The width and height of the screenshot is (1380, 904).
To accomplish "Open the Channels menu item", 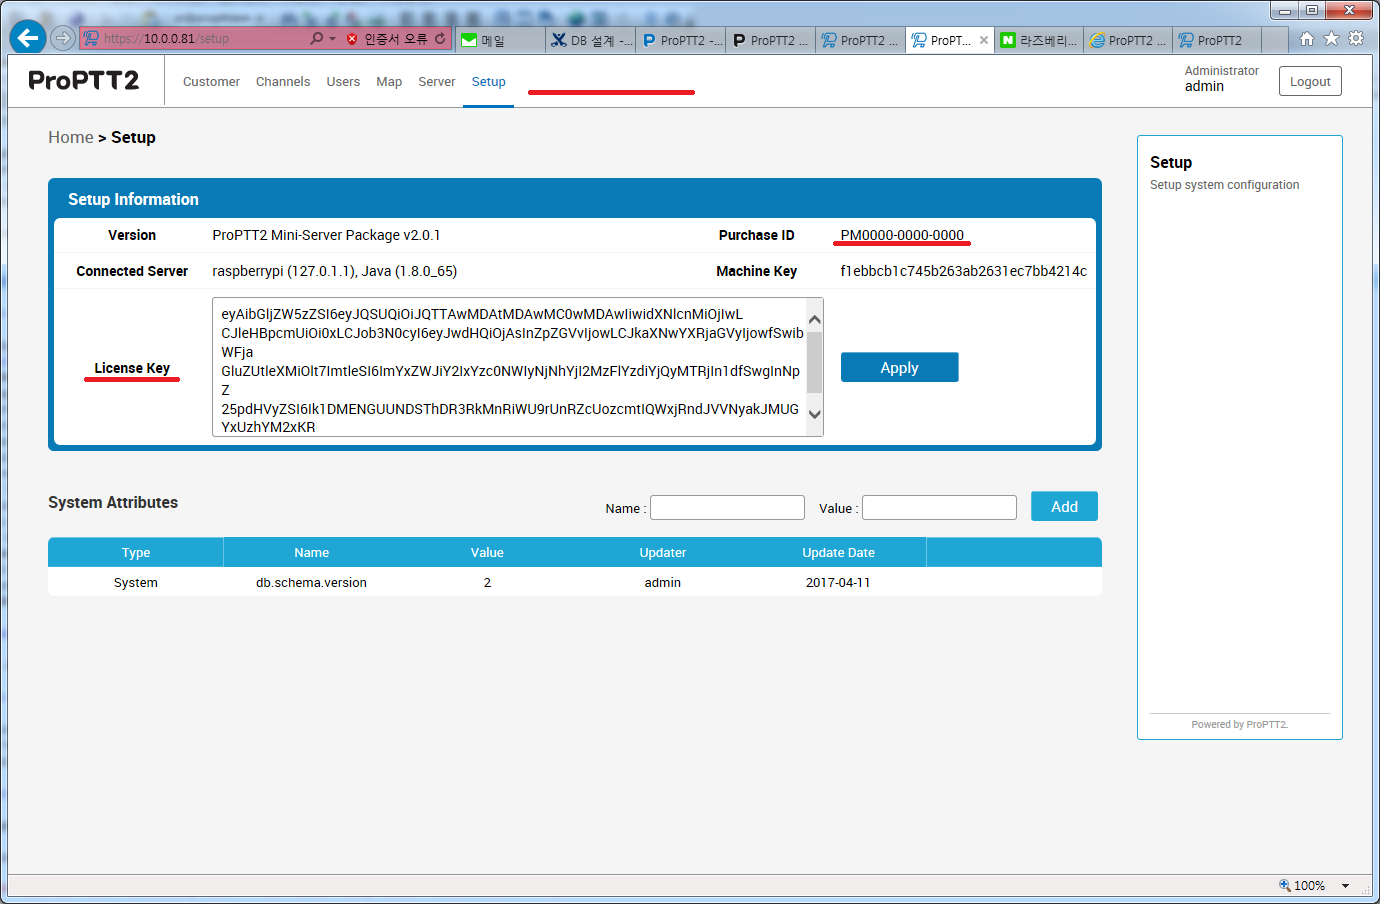I will click(x=283, y=82).
